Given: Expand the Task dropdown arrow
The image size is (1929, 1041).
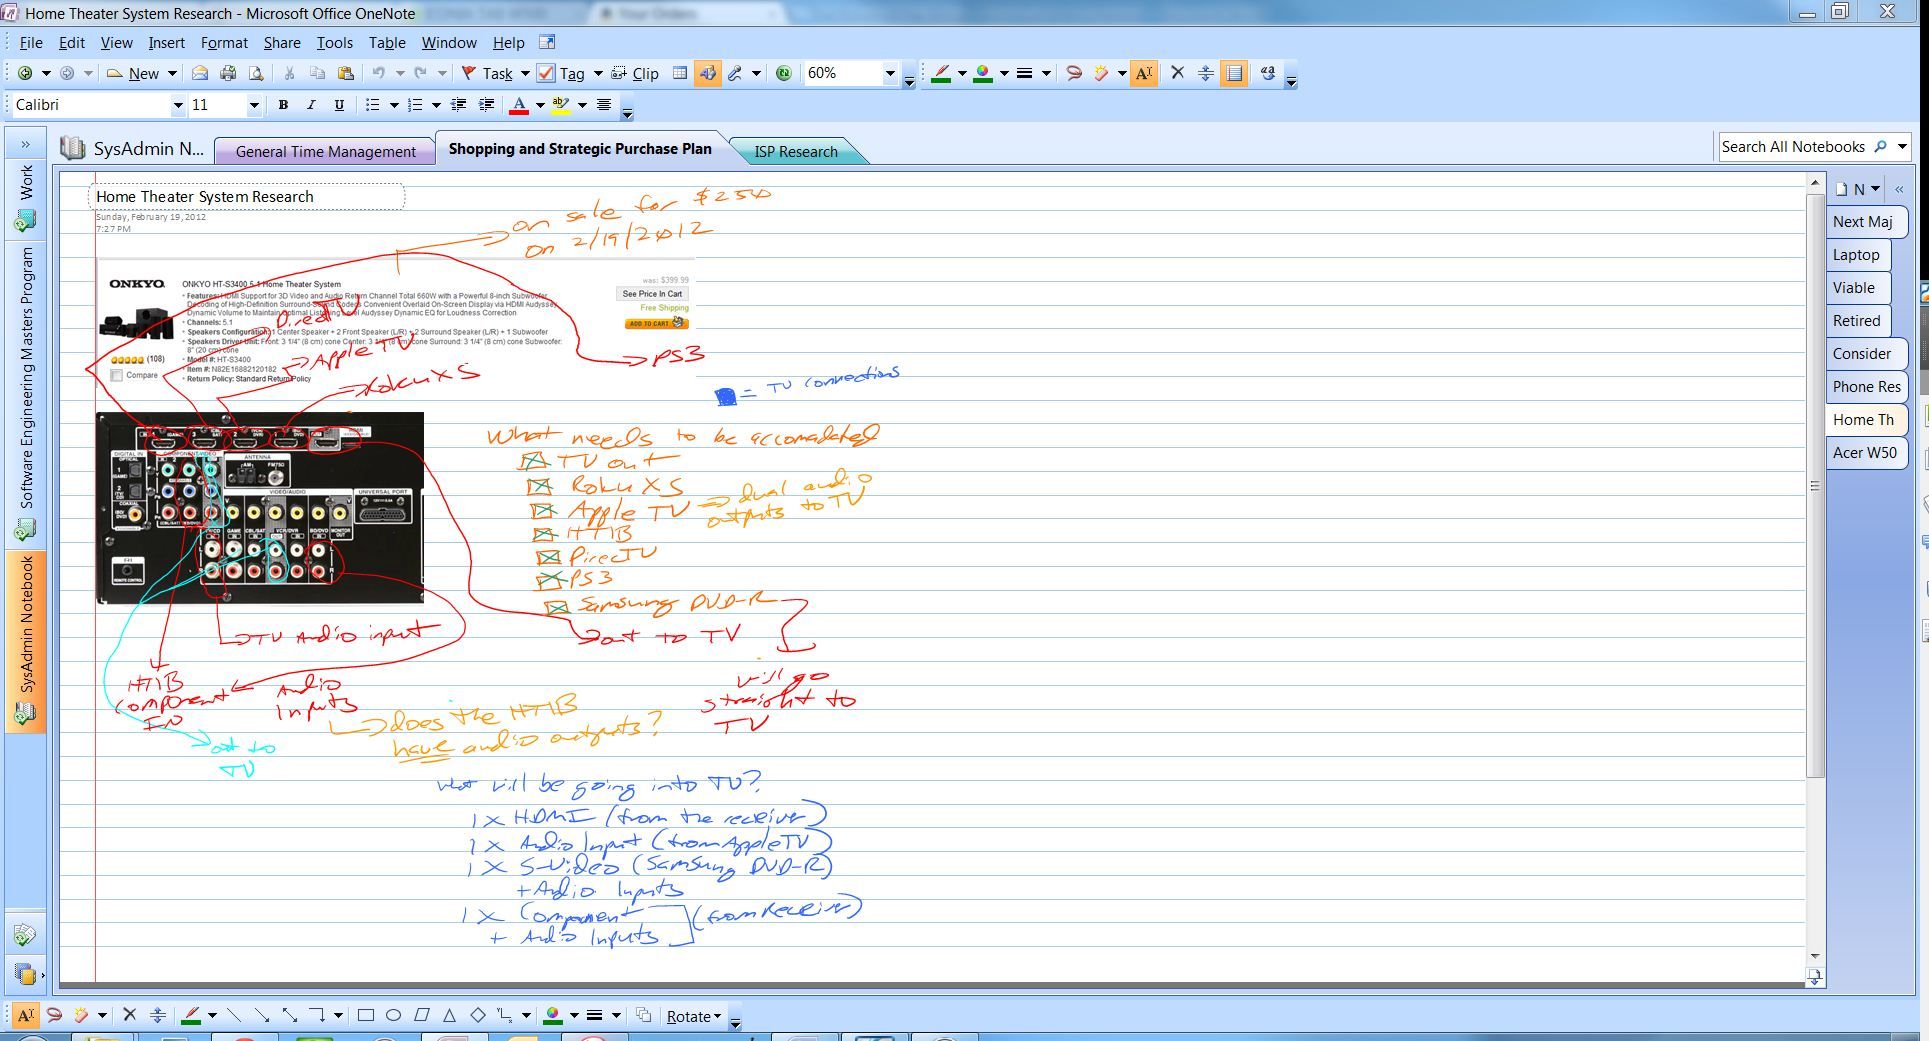Looking at the screenshot, I should click(525, 73).
